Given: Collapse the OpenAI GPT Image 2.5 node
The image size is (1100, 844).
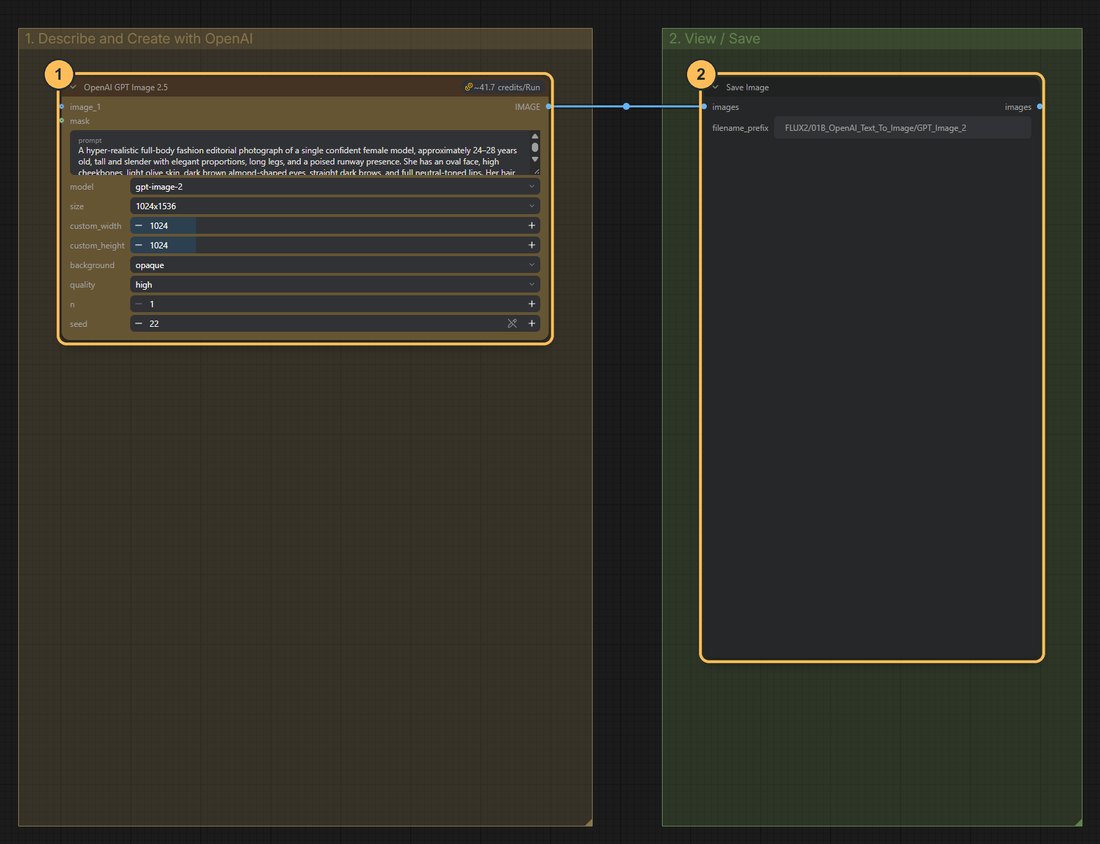Looking at the screenshot, I should click(x=73, y=87).
